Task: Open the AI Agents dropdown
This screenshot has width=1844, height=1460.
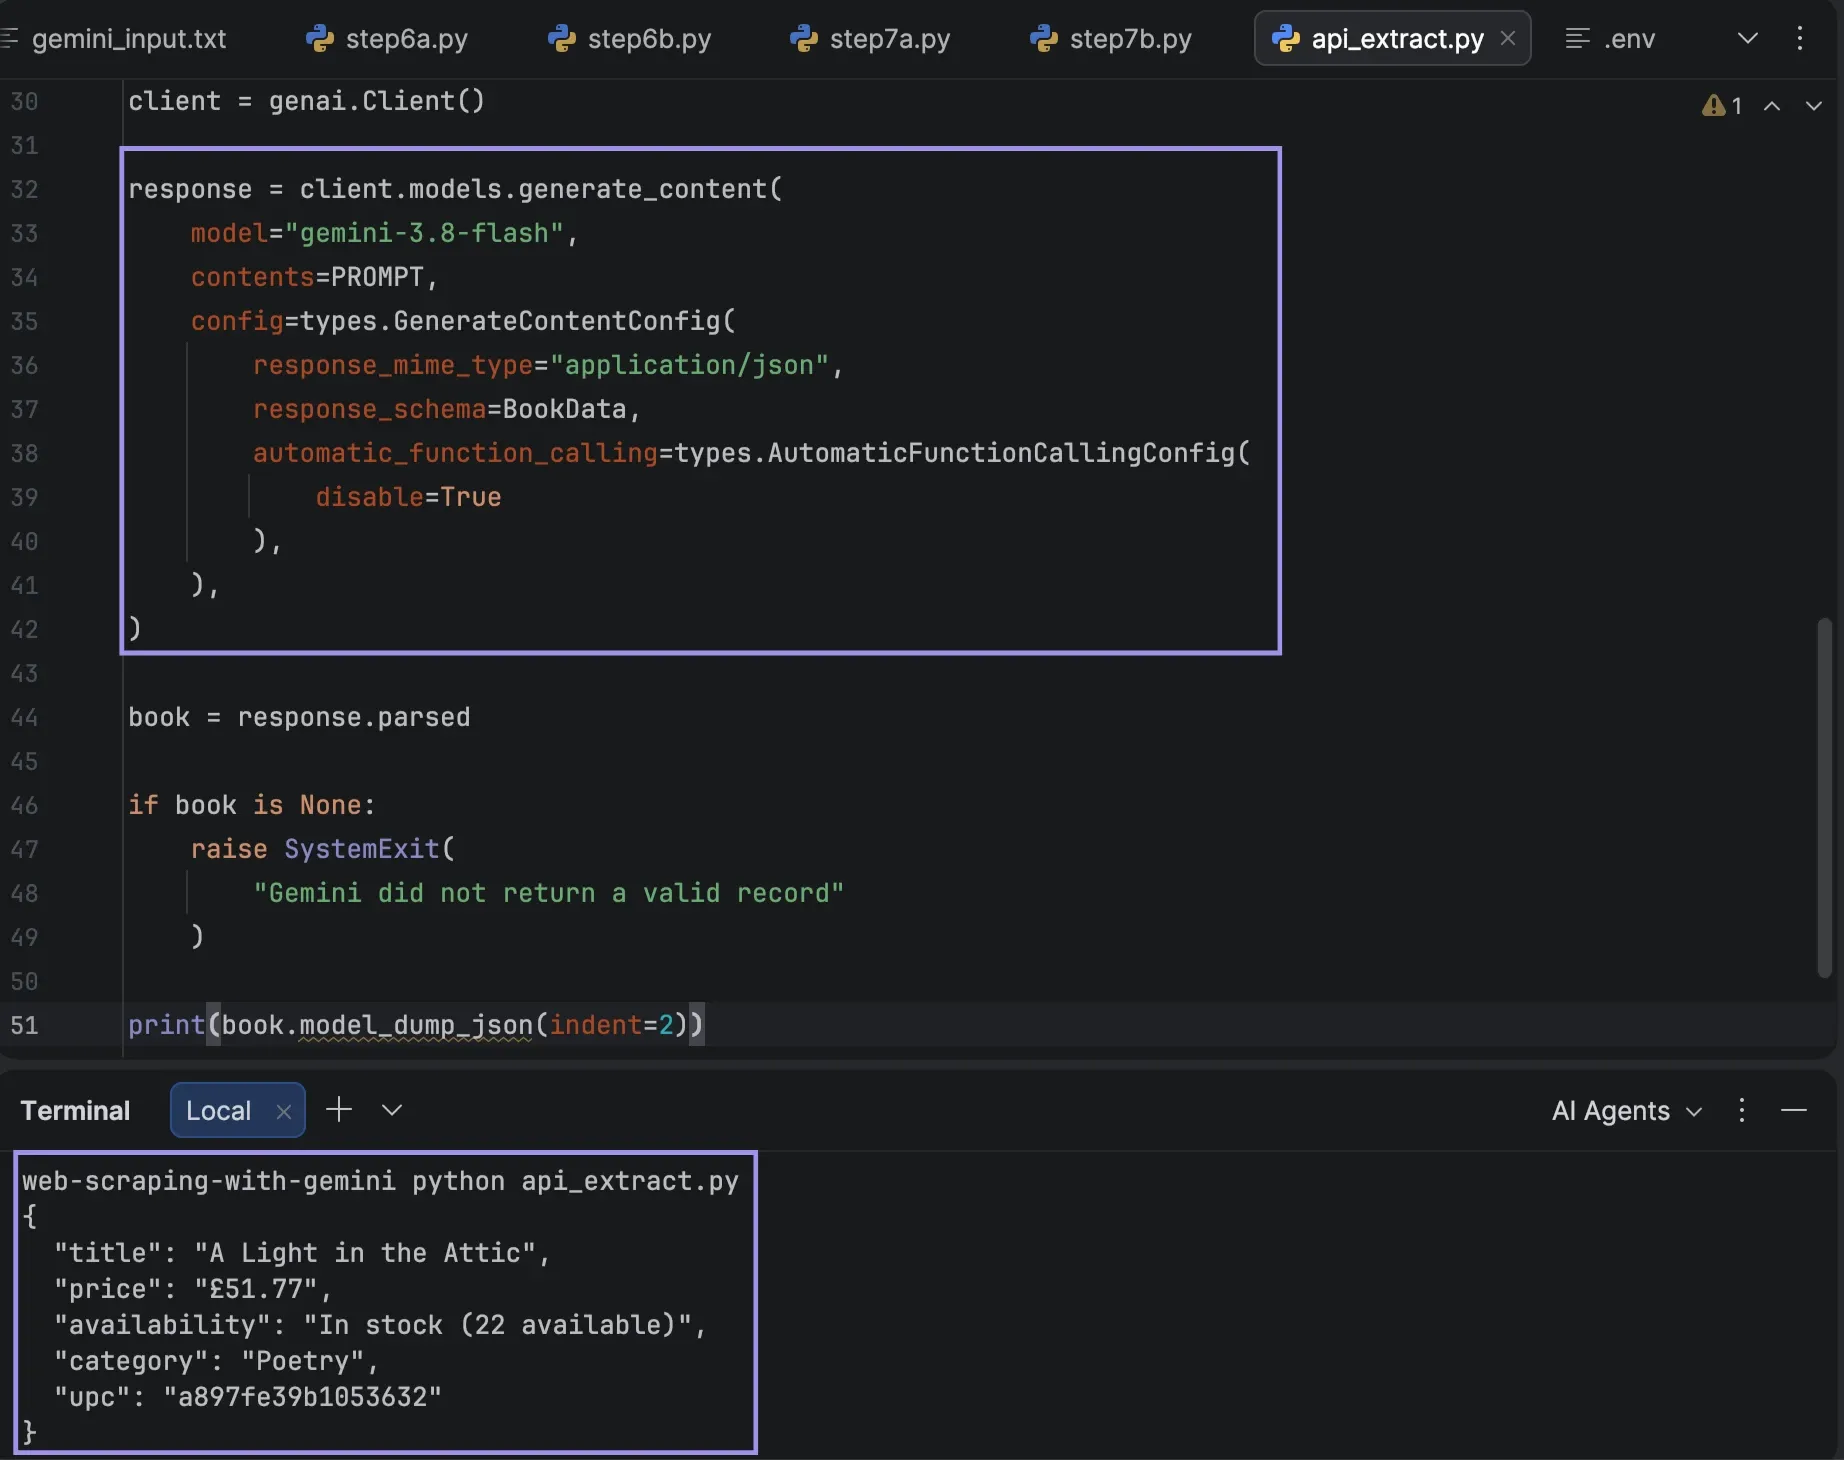Action: coord(1626,1111)
